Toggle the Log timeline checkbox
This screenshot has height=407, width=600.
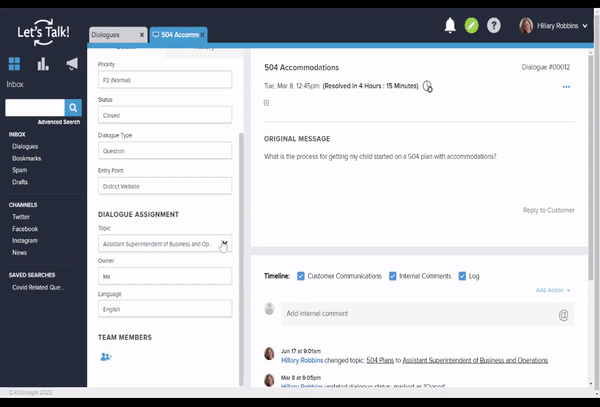pos(462,276)
